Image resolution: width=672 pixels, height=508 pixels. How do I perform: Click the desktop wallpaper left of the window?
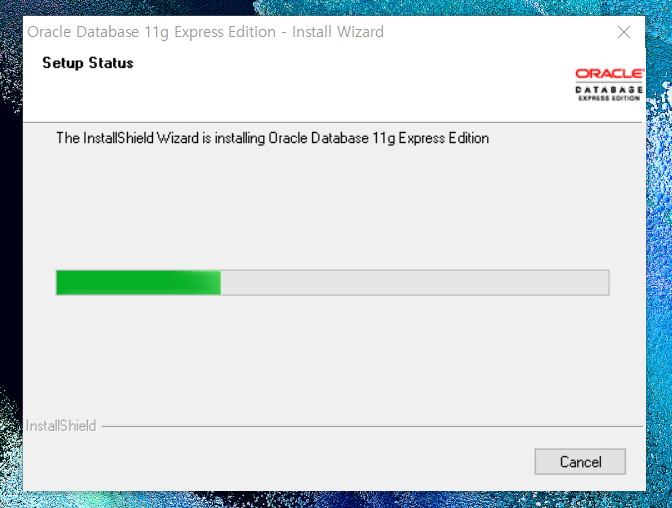pyautogui.click(x=11, y=257)
